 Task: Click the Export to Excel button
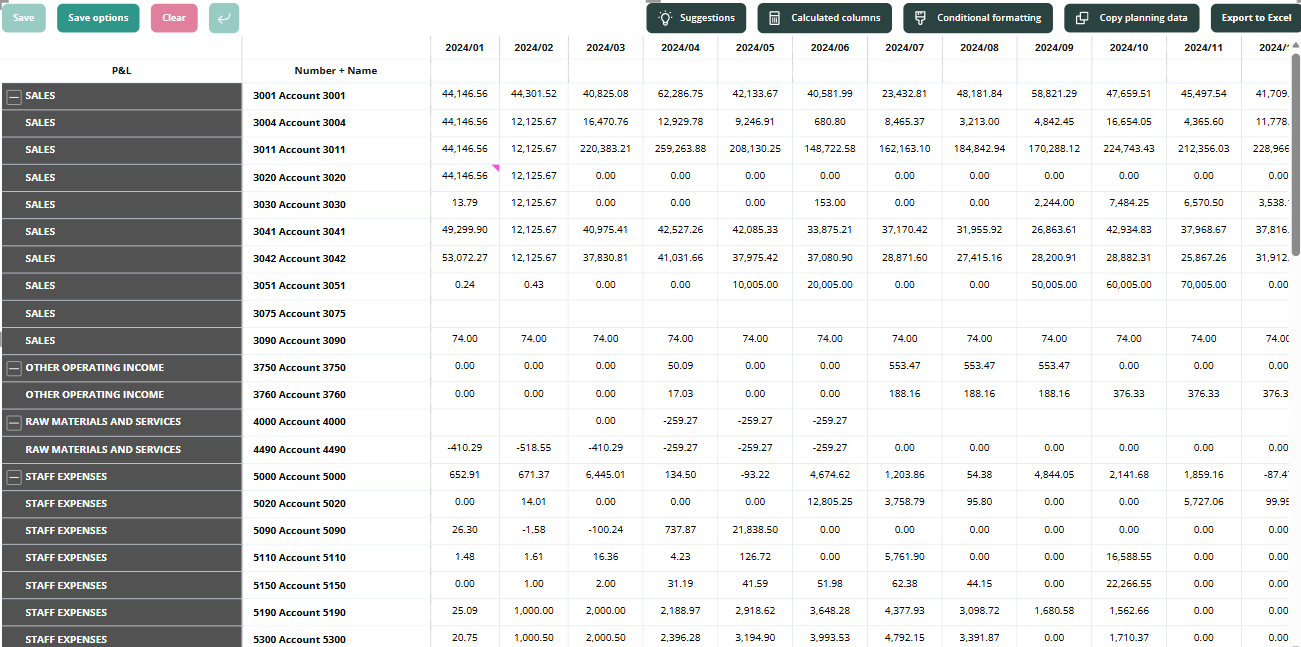click(1255, 18)
